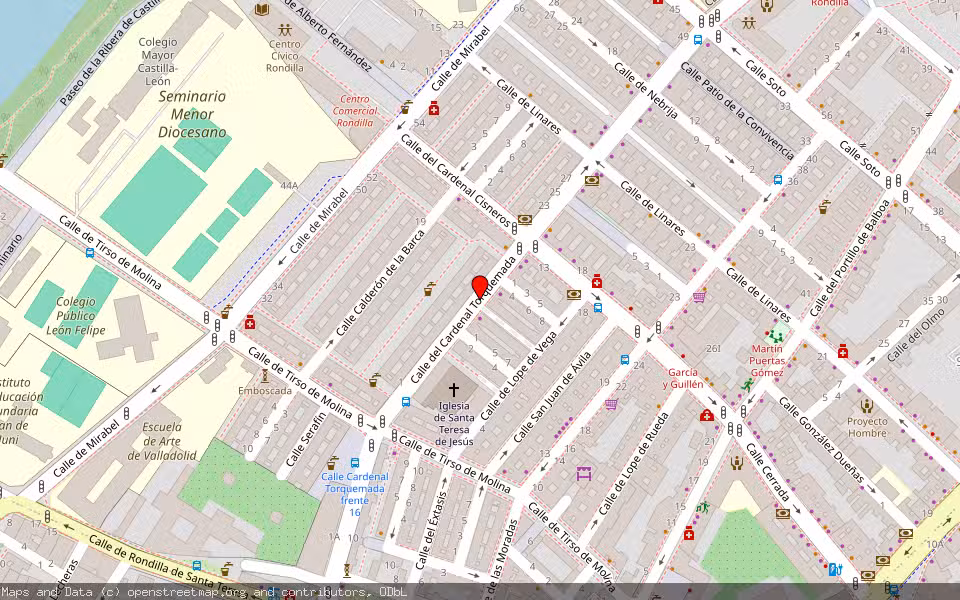Click the church icon at Iglesia de Santa Teresa
Screen dimensions: 960x600
click(453, 388)
